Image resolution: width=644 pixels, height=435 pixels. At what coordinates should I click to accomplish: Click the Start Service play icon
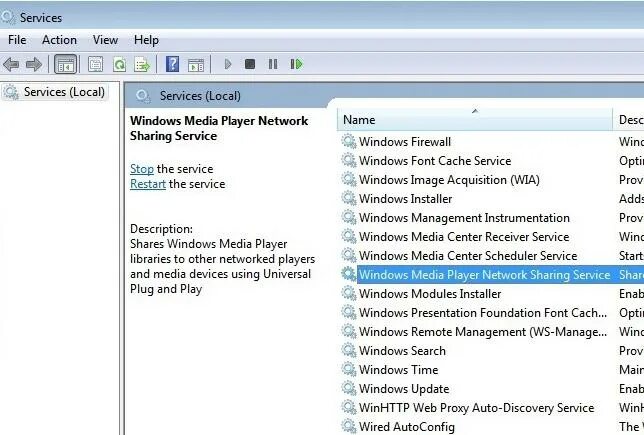point(228,64)
